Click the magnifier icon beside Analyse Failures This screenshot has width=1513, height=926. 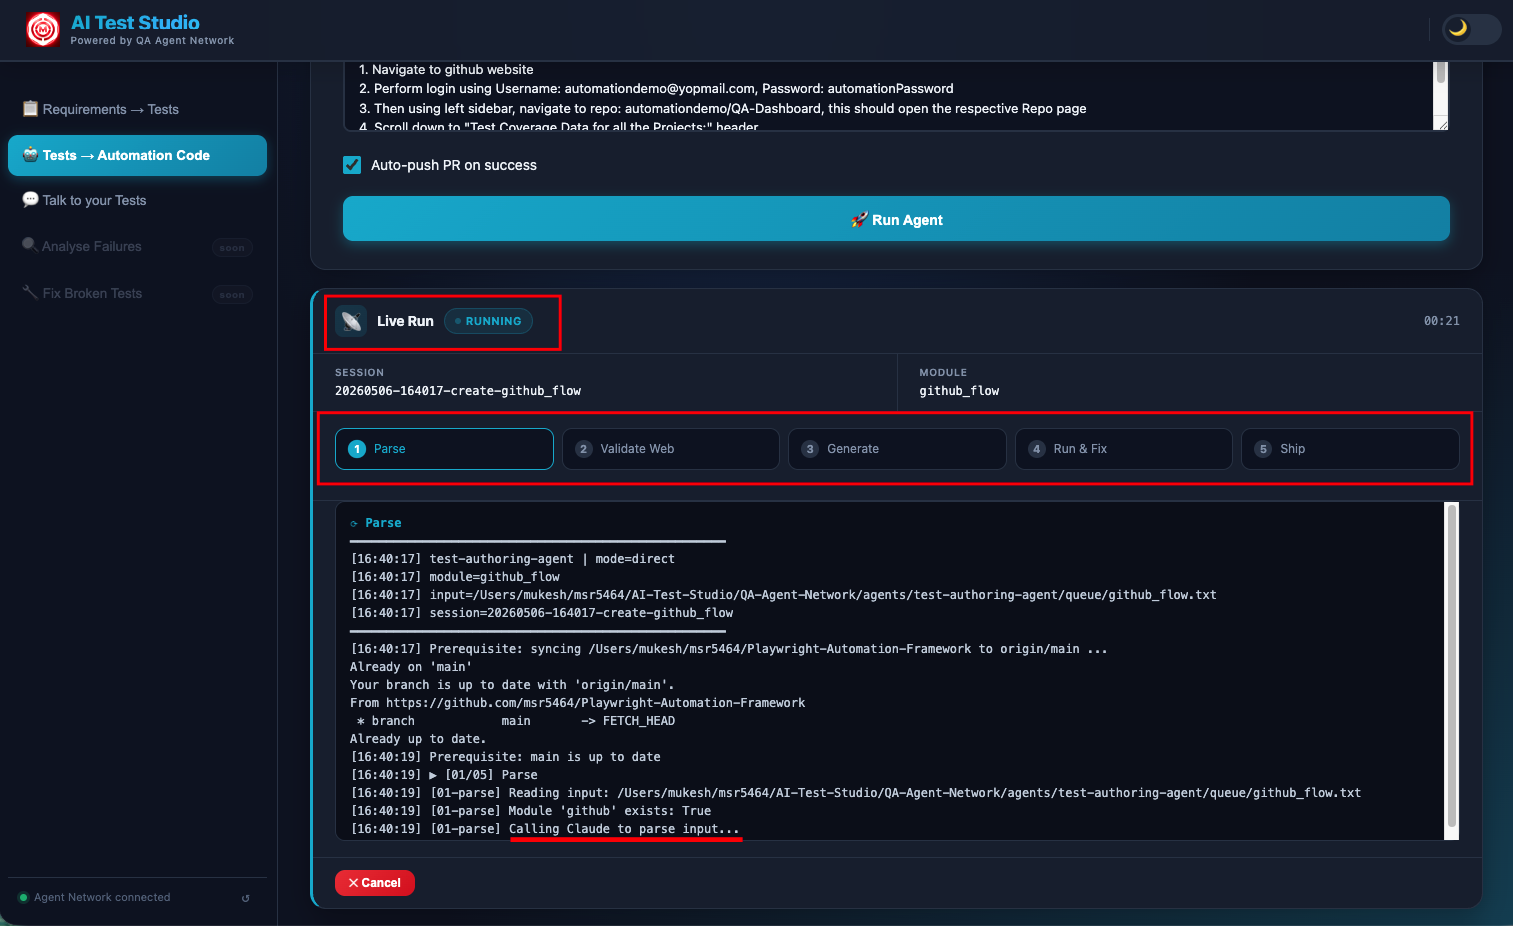(30, 245)
